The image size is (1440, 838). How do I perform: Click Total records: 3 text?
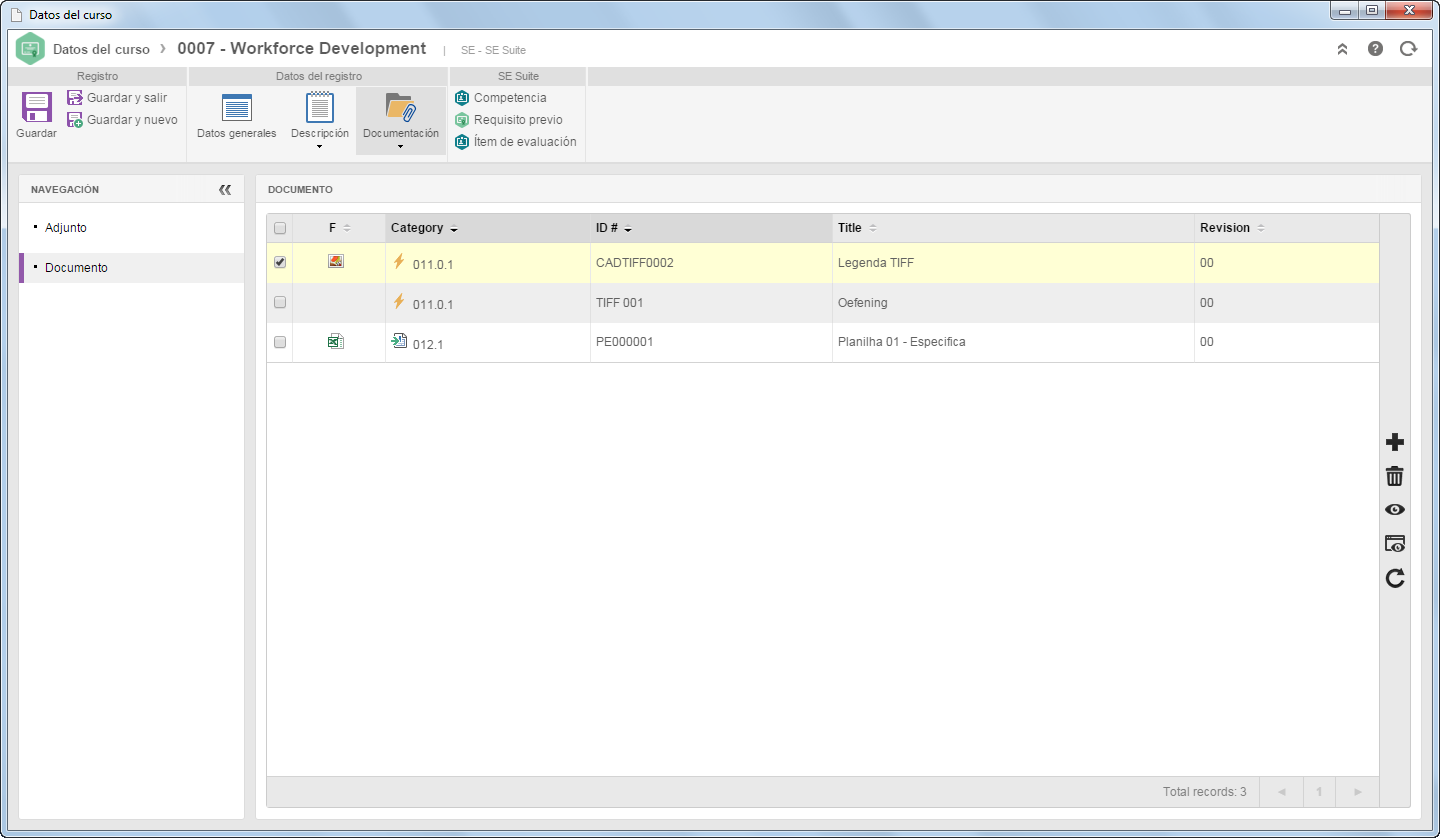click(1204, 792)
